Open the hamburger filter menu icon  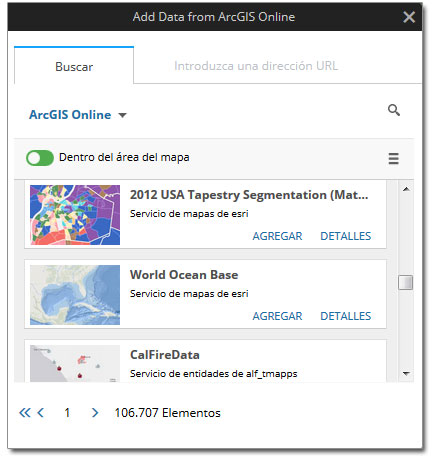click(x=394, y=158)
